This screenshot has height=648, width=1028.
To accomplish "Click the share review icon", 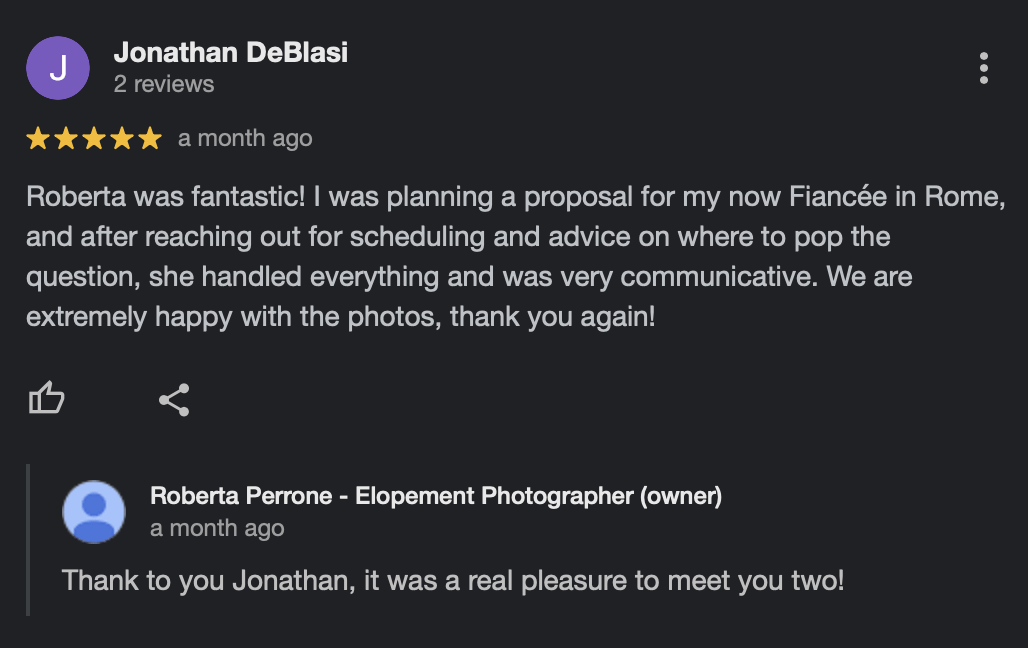I will pos(174,400).
